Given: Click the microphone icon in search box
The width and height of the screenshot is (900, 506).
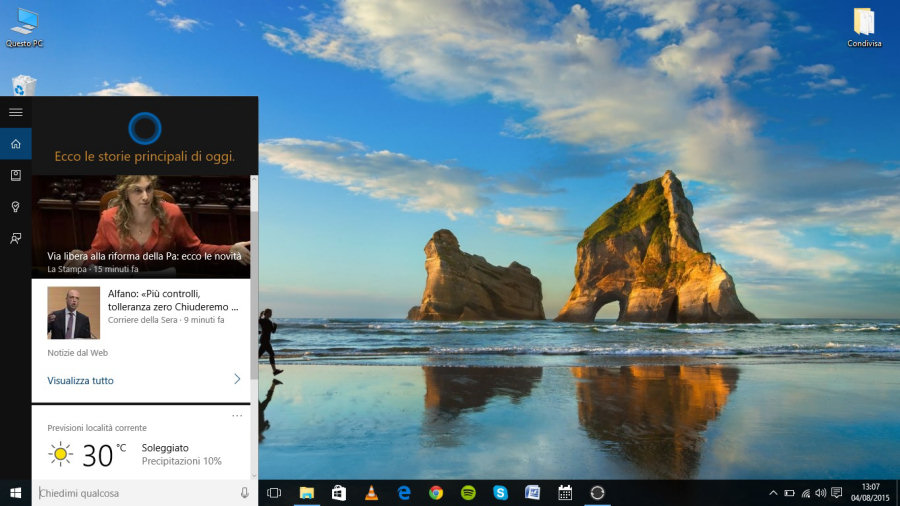Looking at the screenshot, I should 245,493.
